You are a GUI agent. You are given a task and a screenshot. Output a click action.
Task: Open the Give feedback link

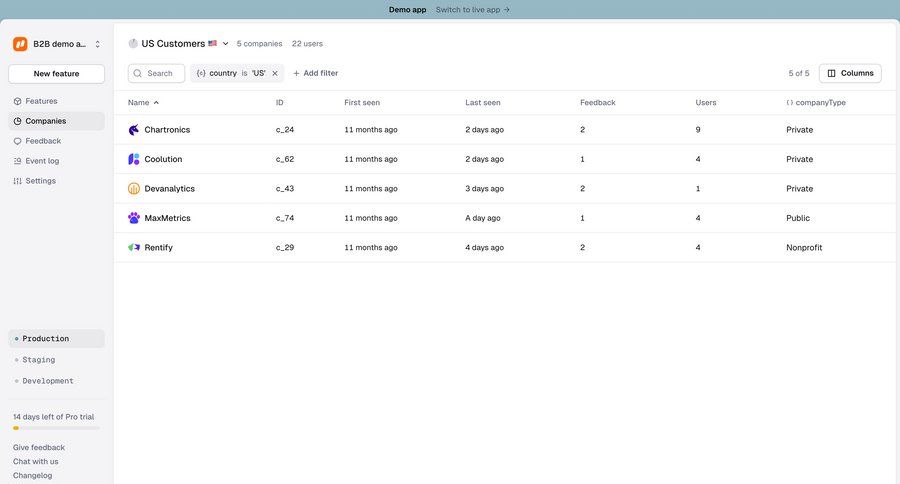[x=38, y=447]
